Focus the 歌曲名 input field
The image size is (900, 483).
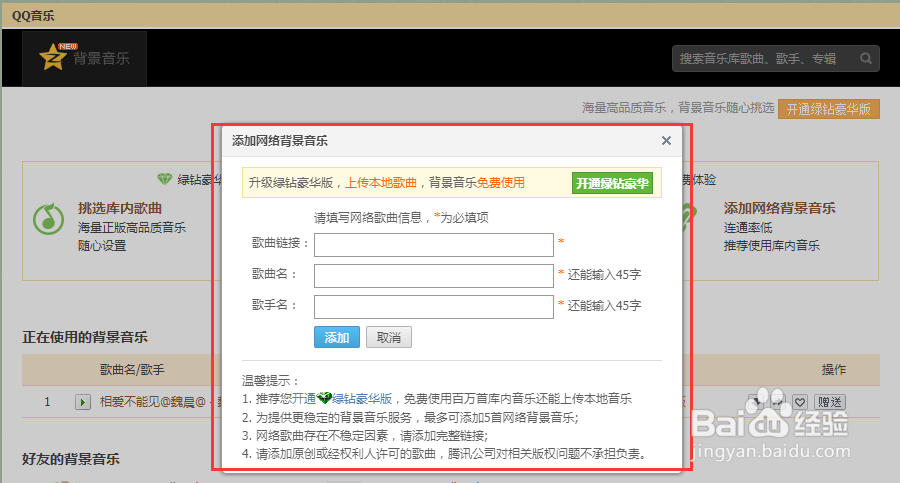tap(433, 276)
